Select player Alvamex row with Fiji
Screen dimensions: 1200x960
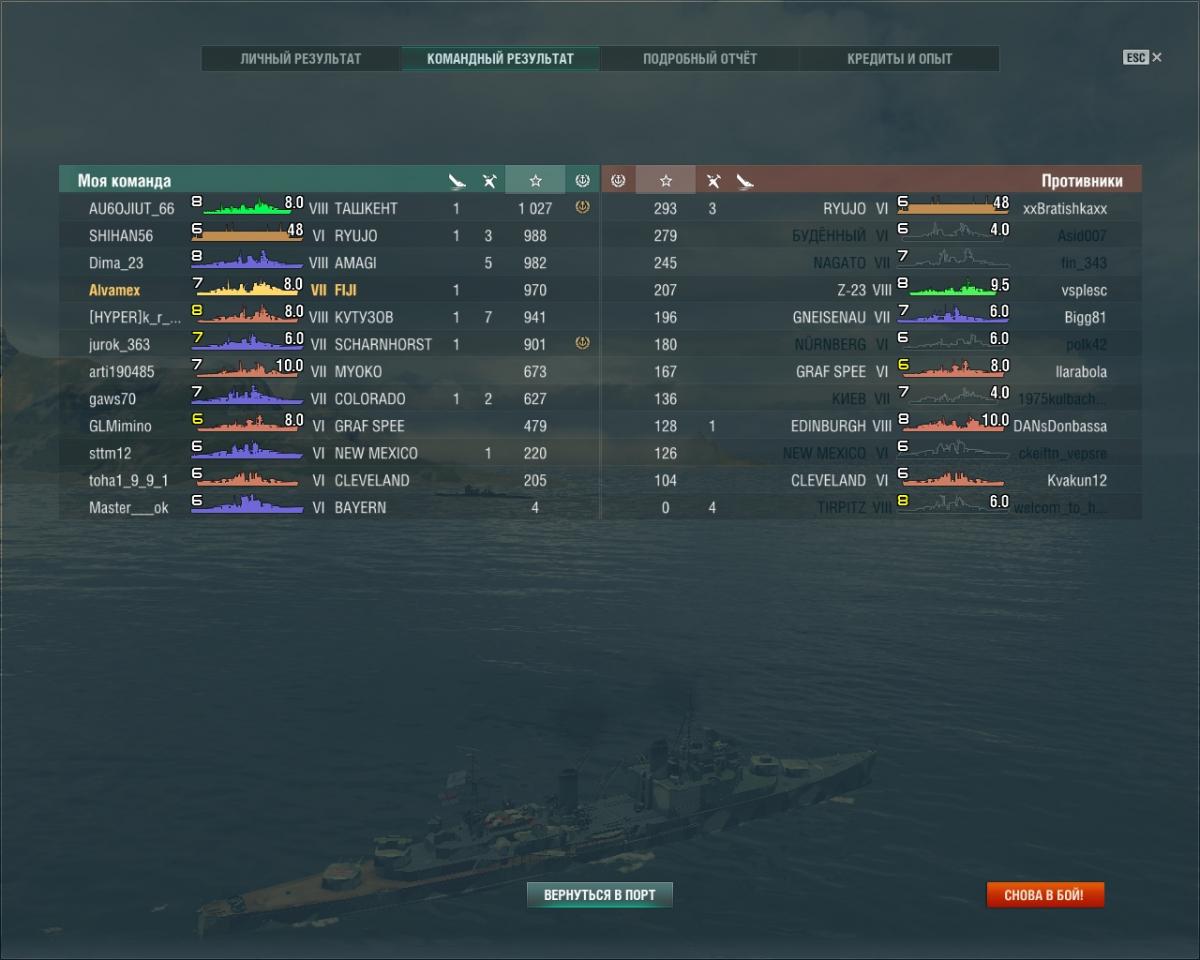click(x=329, y=290)
